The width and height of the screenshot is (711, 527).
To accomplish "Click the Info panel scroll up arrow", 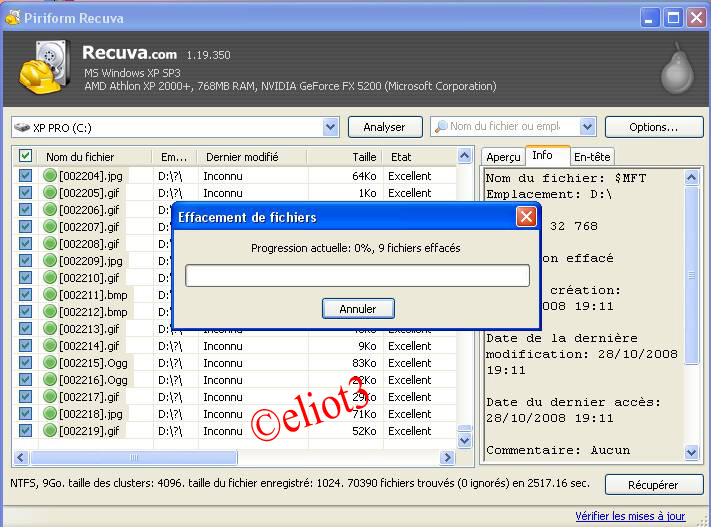I will [x=691, y=178].
